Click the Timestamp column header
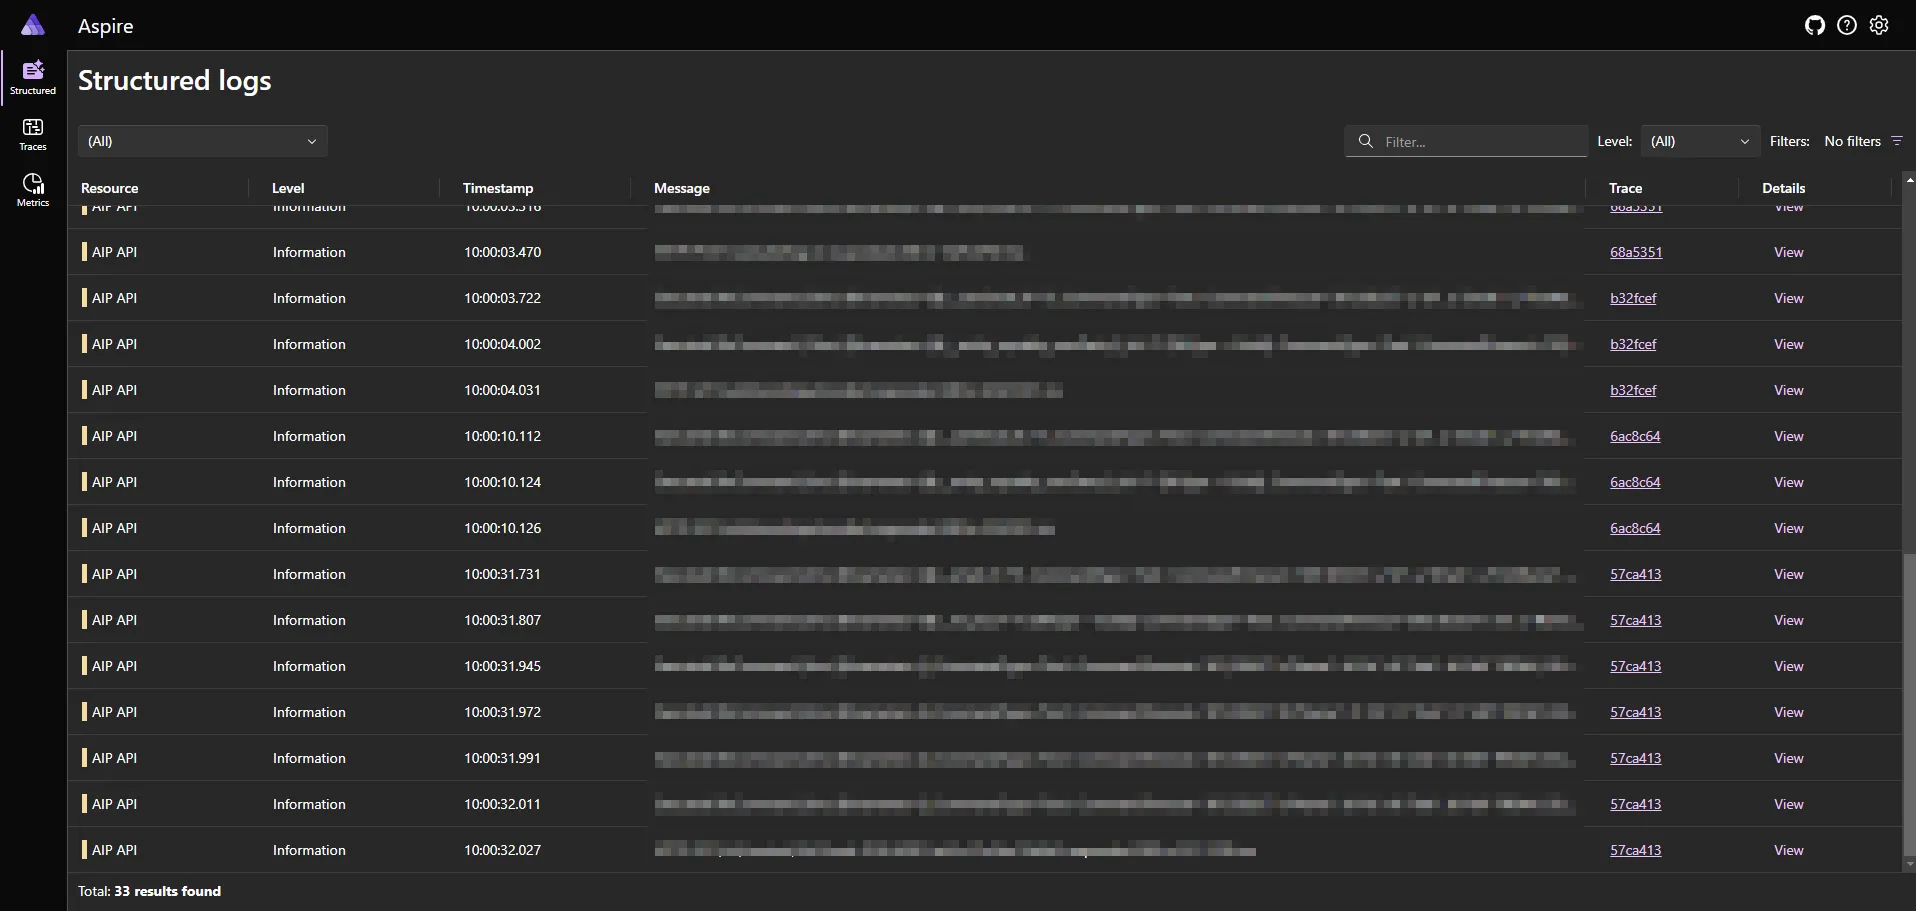The height and width of the screenshot is (911, 1916). (498, 188)
